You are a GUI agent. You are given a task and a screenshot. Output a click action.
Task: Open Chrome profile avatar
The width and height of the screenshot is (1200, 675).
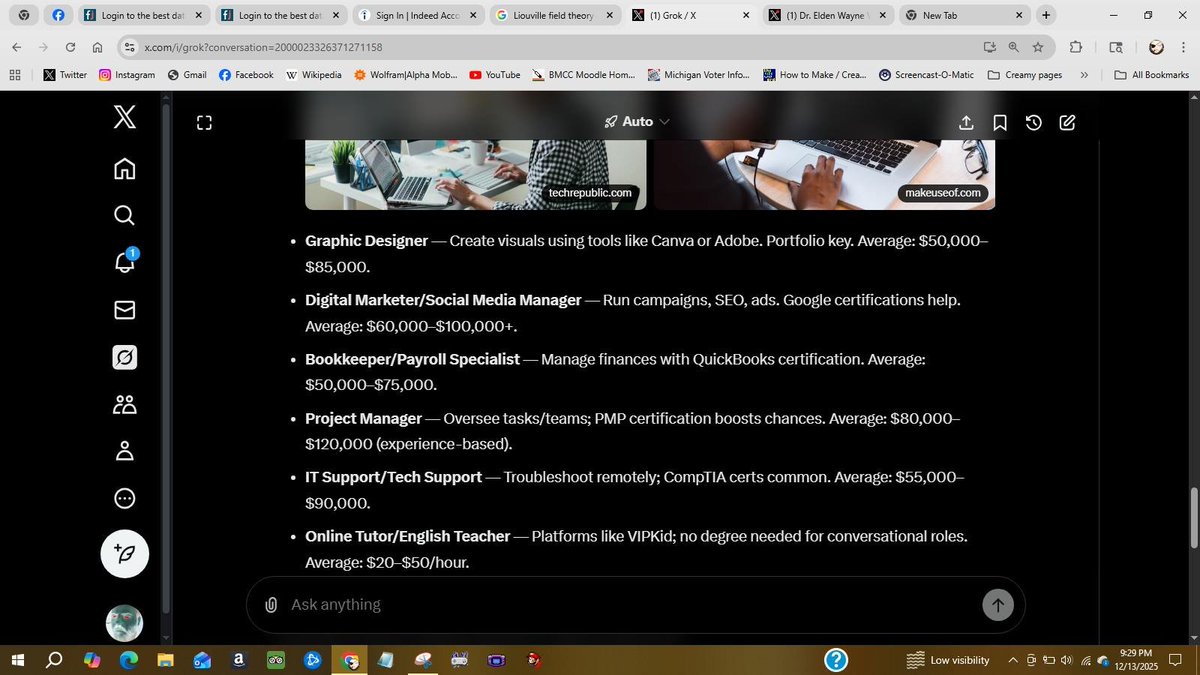(x=1156, y=47)
